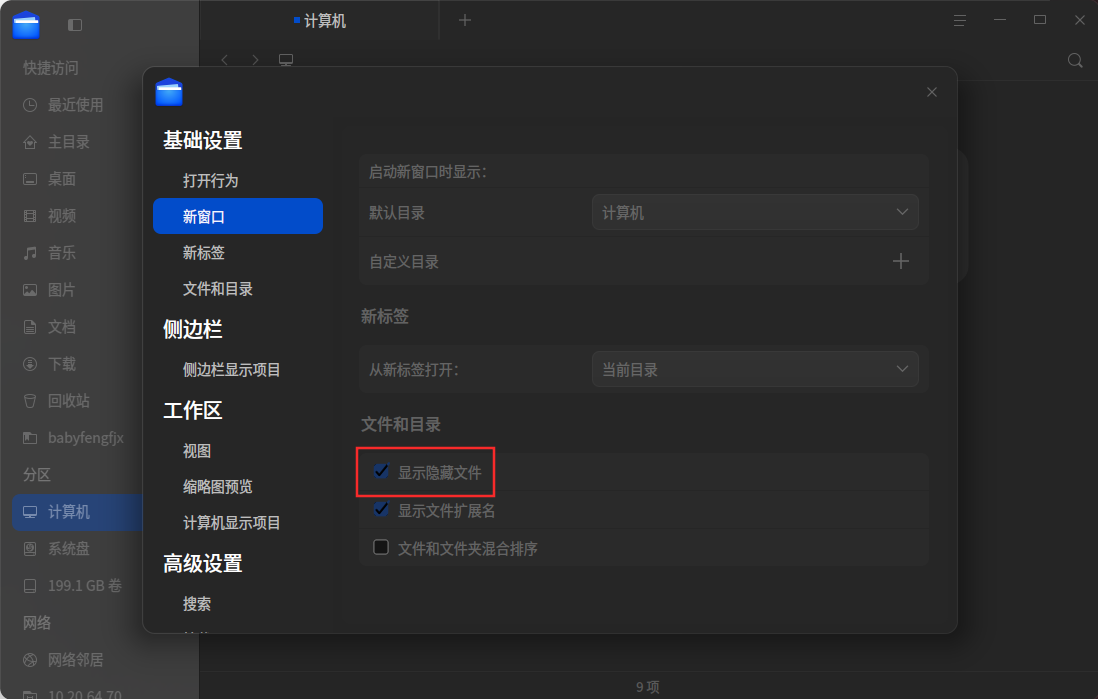1098x699 pixels.
Task: Click the search magnifier icon
Action: click(1075, 60)
